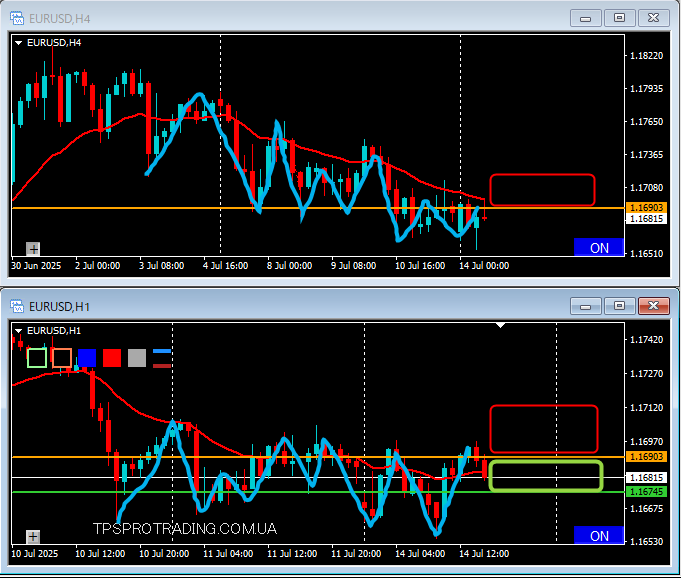
Task: Click the EURUSD,H1 window chart icon
Action: tap(17, 306)
